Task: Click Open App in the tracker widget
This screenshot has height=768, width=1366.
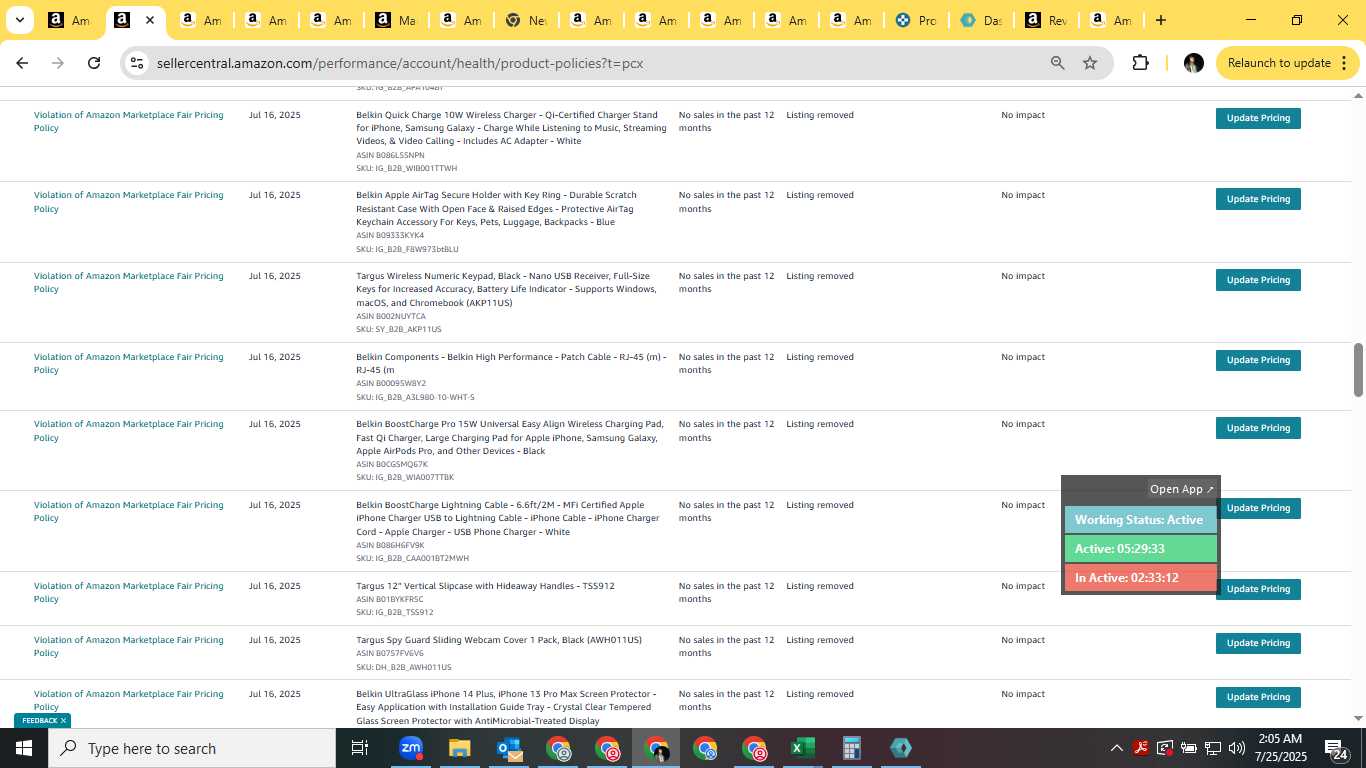Action: pyautogui.click(x=1181, y=489)
